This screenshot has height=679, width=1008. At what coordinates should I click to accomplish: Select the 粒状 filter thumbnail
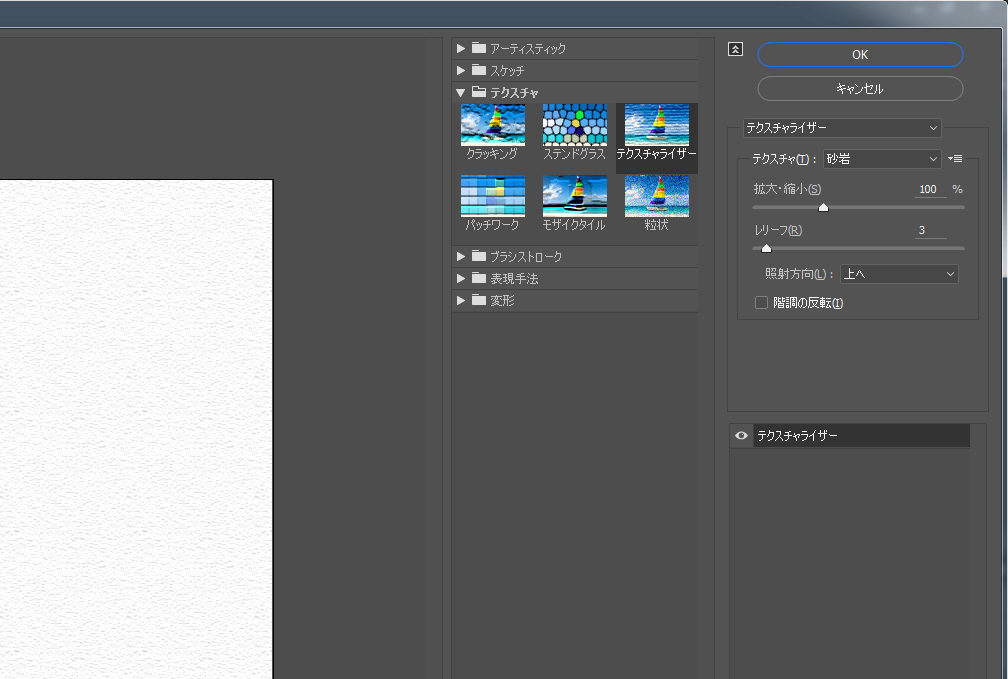pyautogui.click(x=656, y=196)
